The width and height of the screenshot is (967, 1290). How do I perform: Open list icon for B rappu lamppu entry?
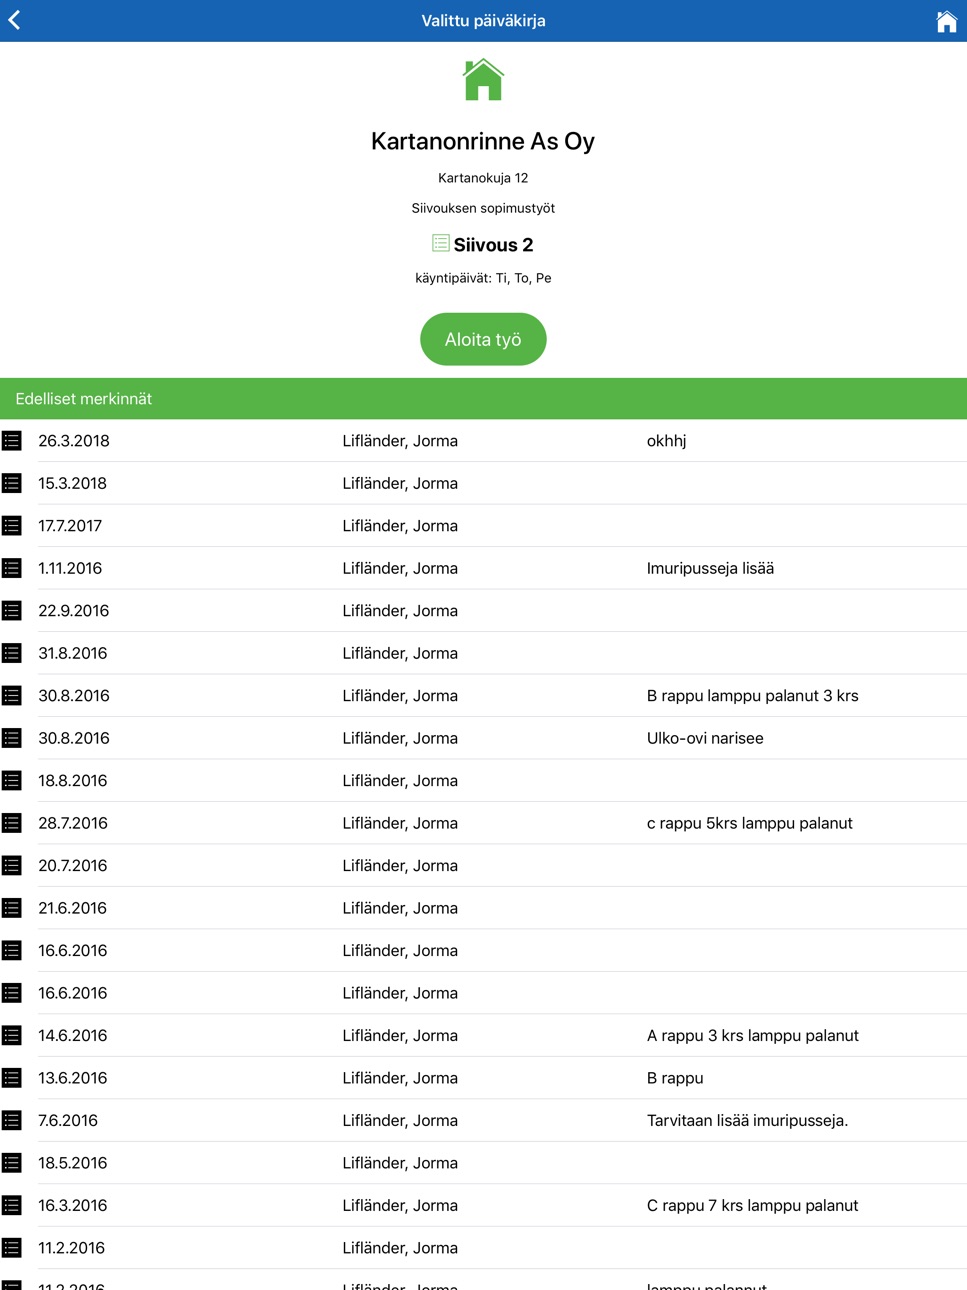click(x=12, y=695)
